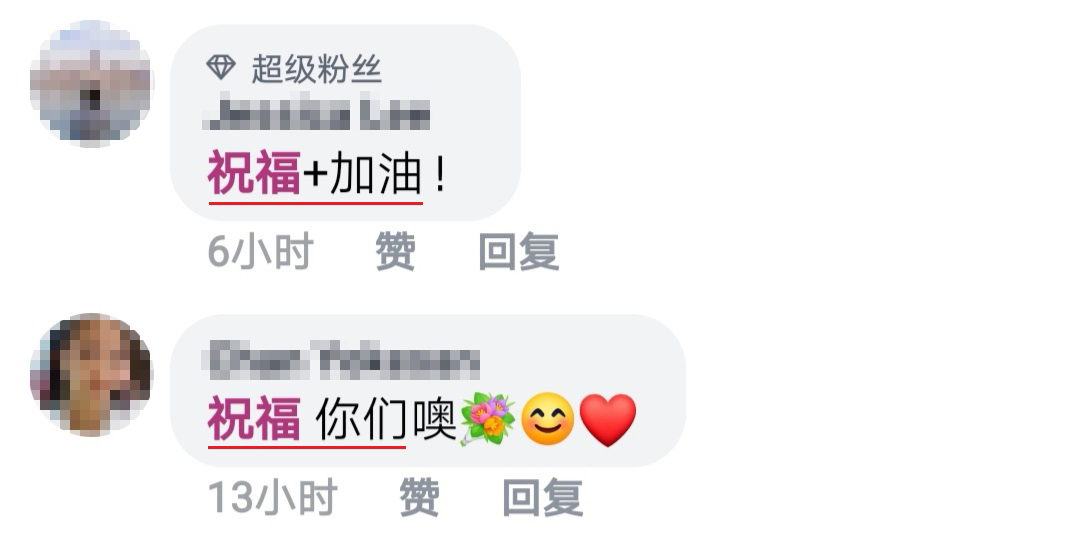Screen dimensions: 1075x533
Task: Click the red heart emoji
Action: pyautogui.click(x=608, y=419)
